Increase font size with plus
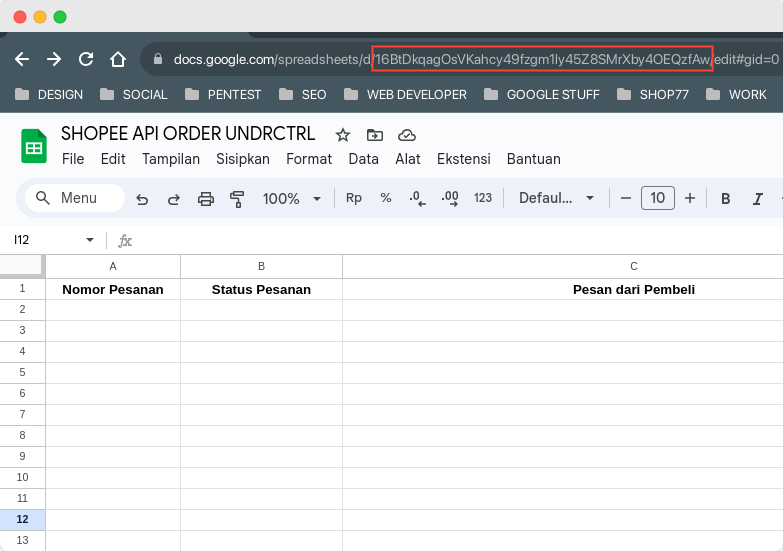 [x=690, y=198]
